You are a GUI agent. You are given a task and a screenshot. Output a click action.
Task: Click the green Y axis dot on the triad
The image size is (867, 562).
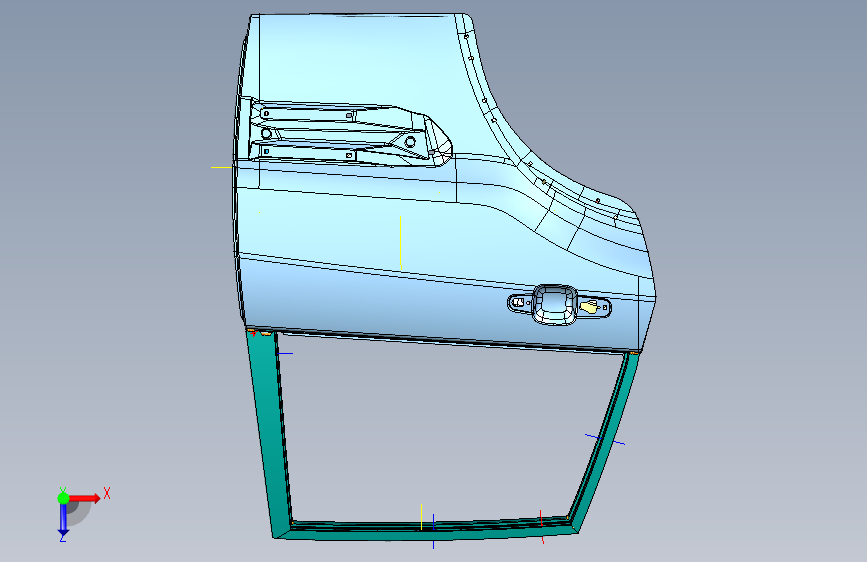[x=63, y=498]
